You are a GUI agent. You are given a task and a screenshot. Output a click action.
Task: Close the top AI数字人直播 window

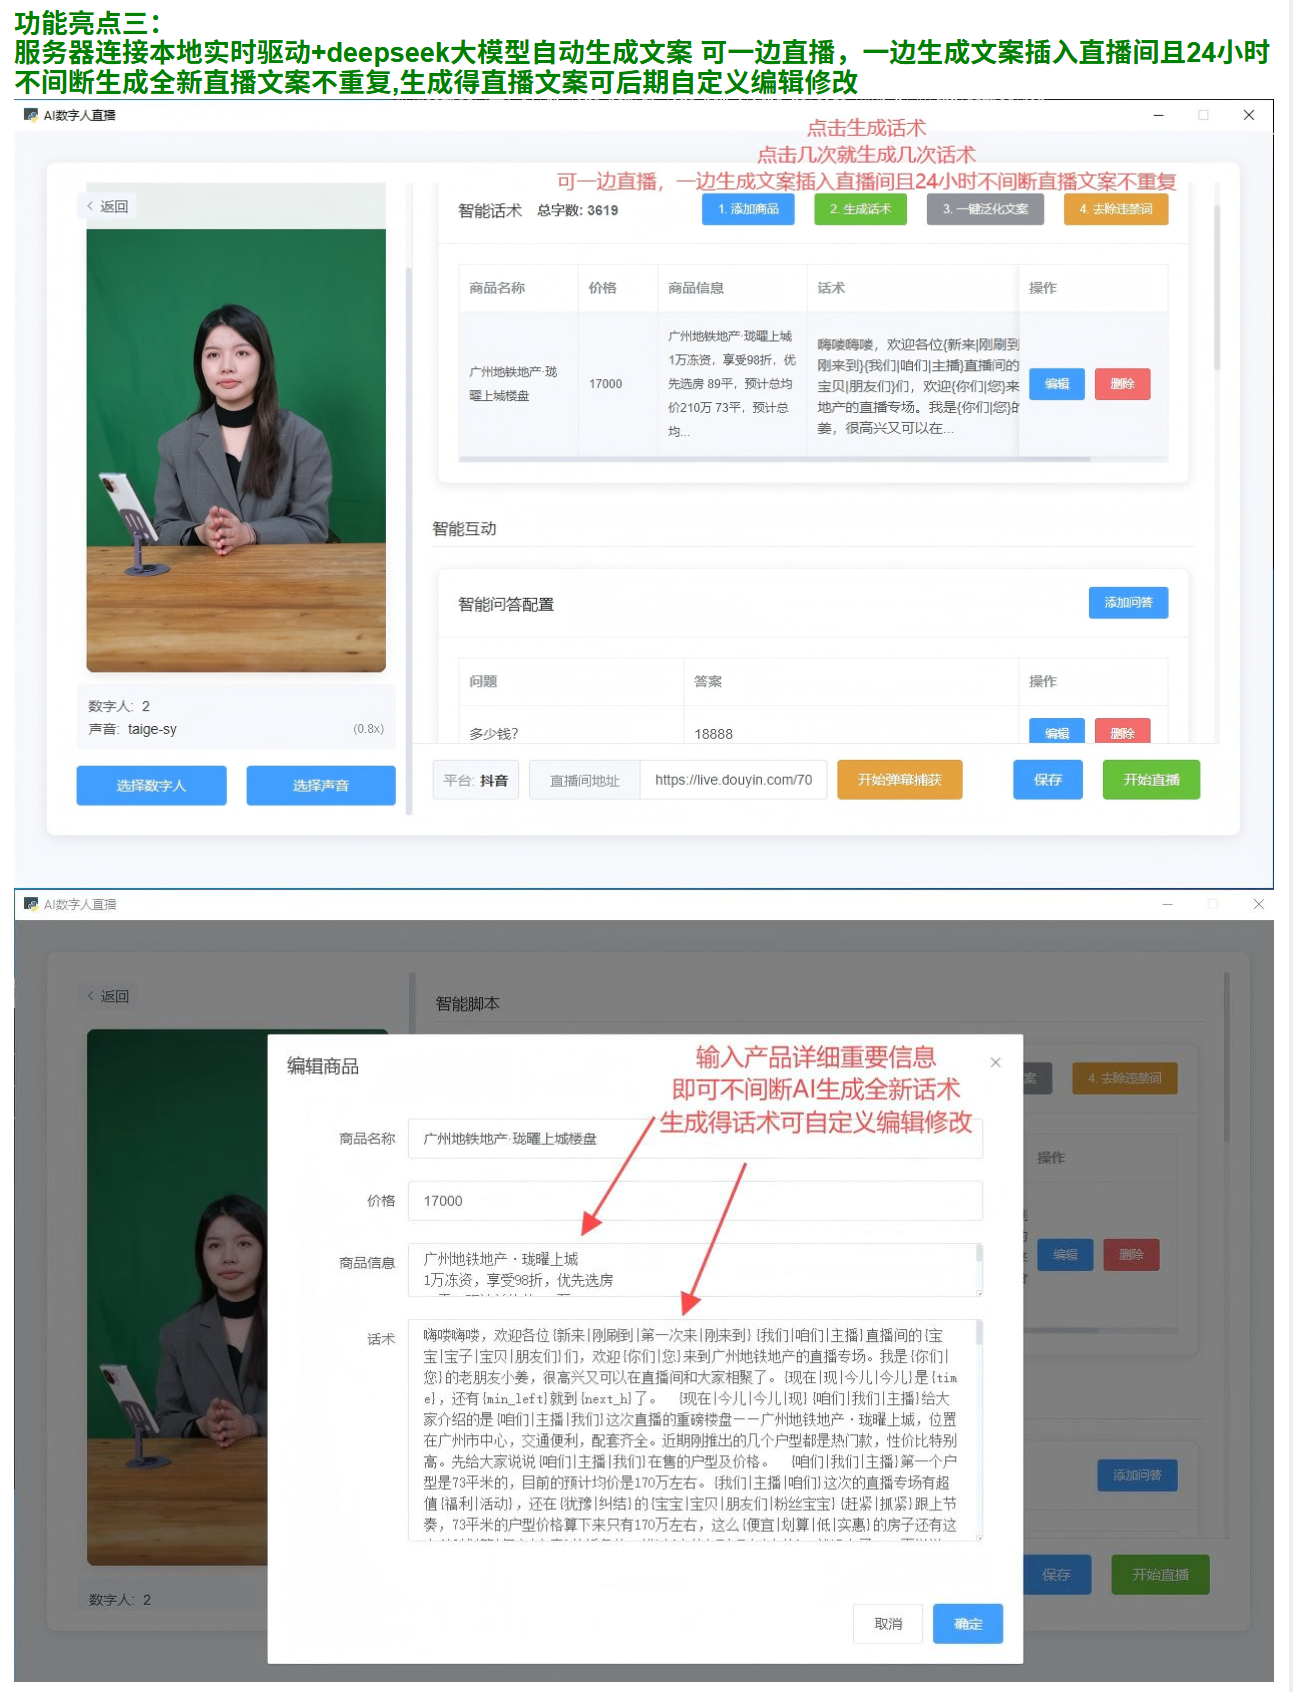coord(1249,115)
